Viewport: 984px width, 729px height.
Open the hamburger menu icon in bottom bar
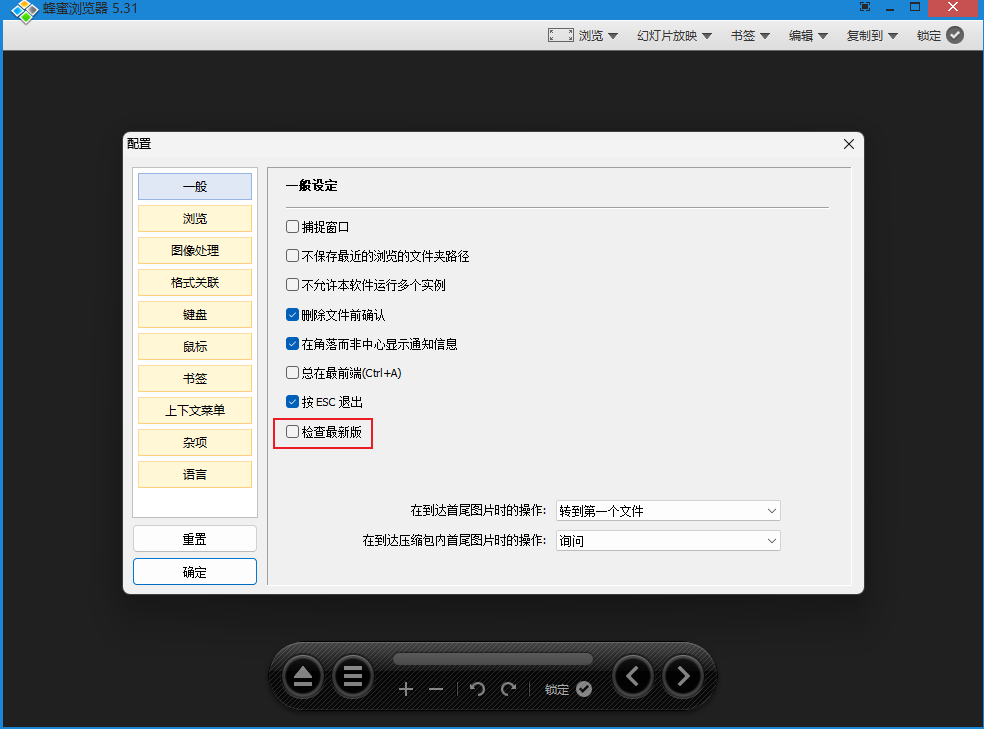(352, 677)
